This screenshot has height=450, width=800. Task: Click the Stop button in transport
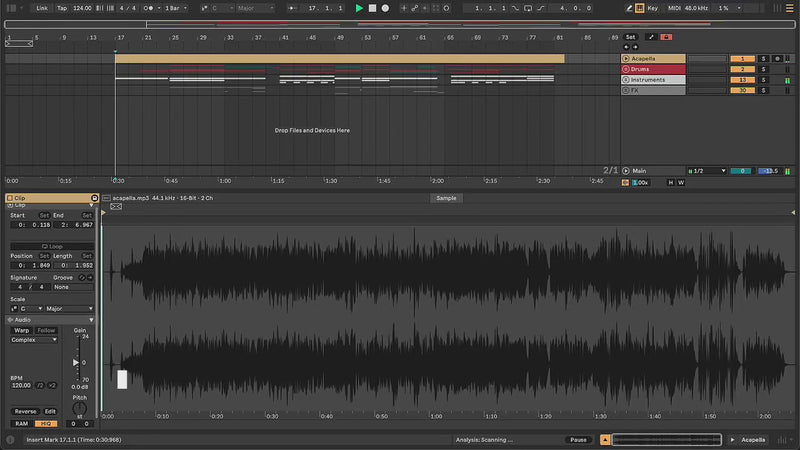[372, 8]
